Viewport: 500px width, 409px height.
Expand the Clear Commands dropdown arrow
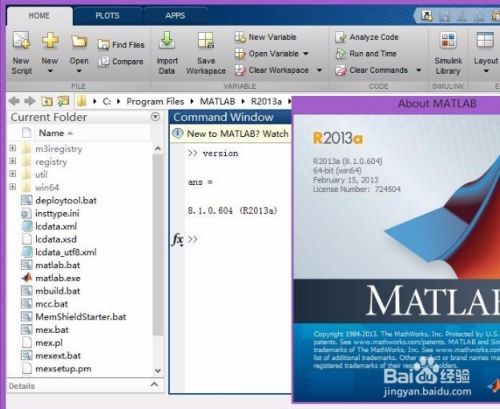(419, 70)
